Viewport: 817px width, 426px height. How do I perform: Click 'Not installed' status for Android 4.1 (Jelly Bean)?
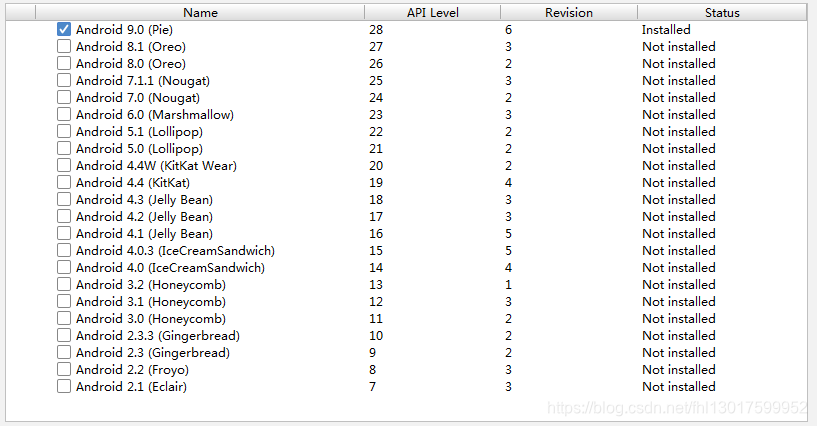point(678,234)
